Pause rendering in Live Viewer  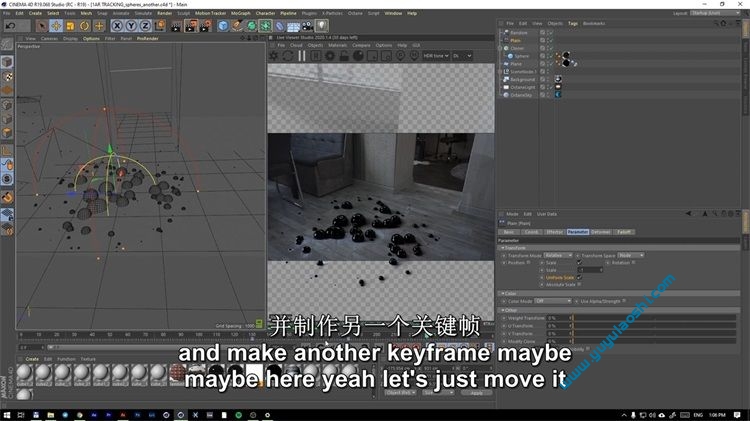[x=302, y=56]
